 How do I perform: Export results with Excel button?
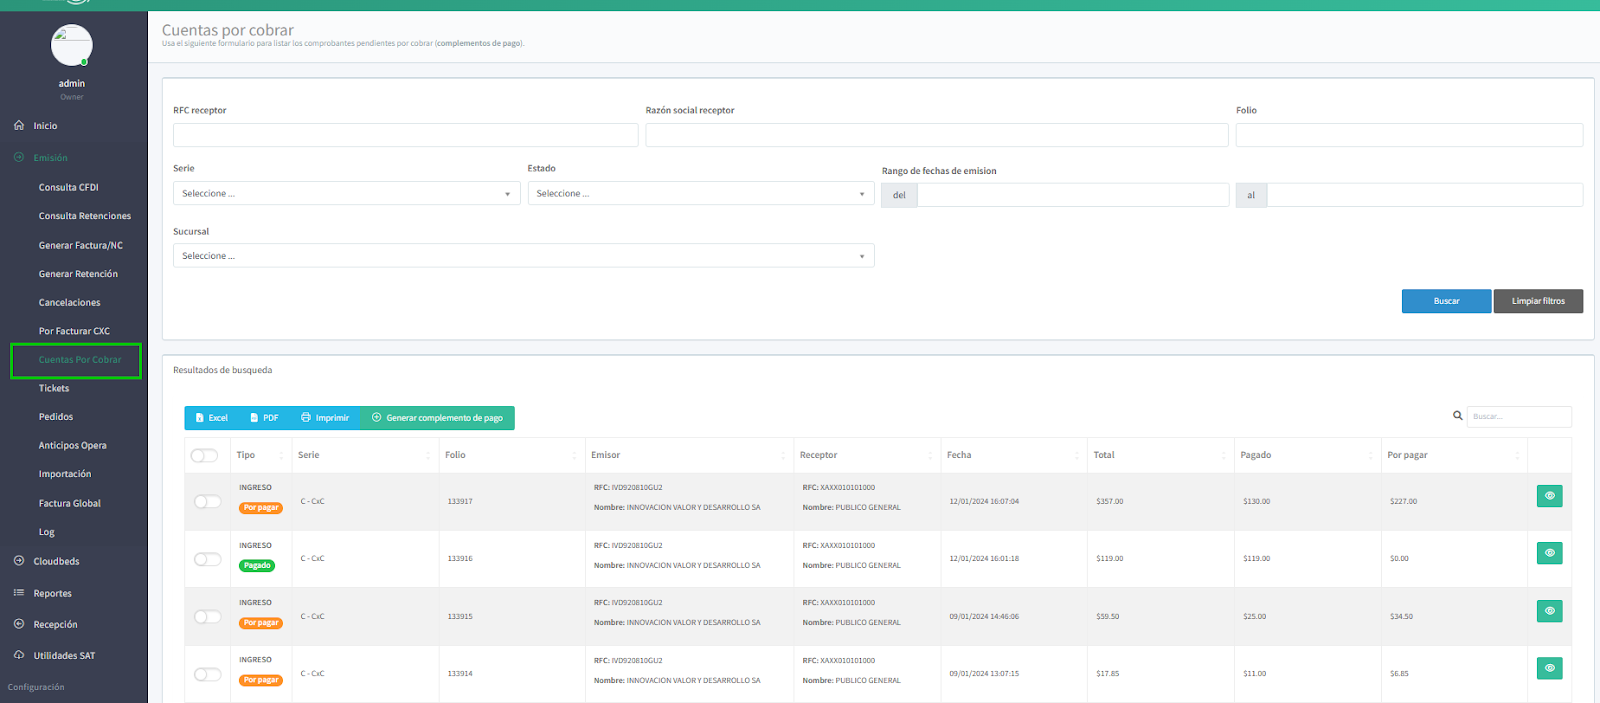point(212,418)
